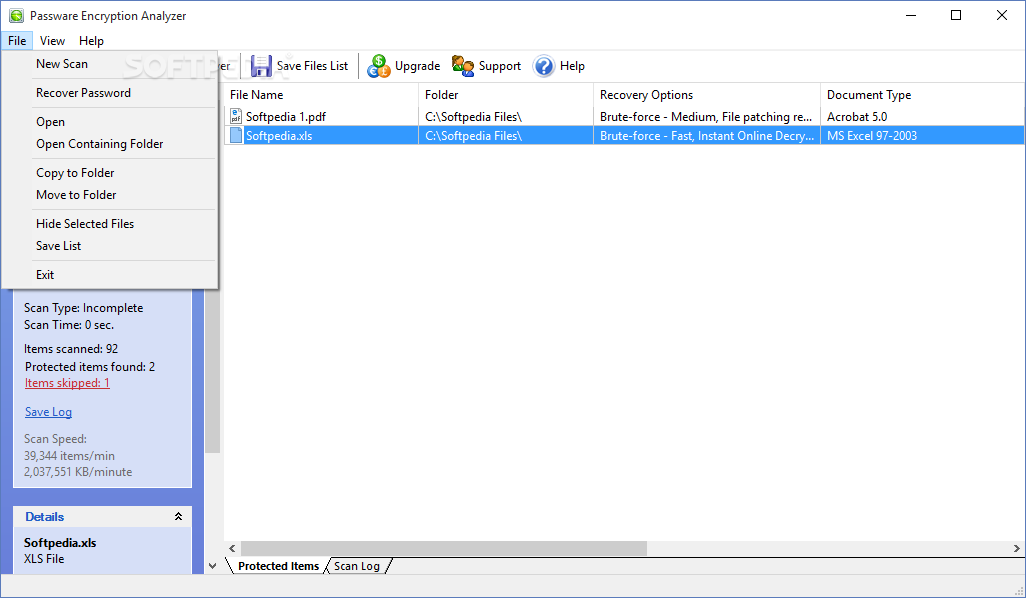The image size is (1026, 598).
Task: Click Save Files List toolbar label
Action: (312, 66)
